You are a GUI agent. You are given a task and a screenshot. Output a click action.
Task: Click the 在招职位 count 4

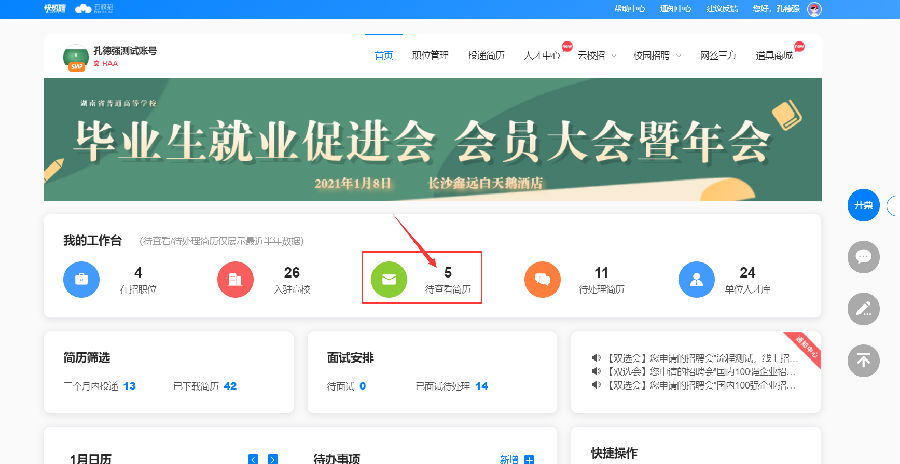click(x=138, y=272)
